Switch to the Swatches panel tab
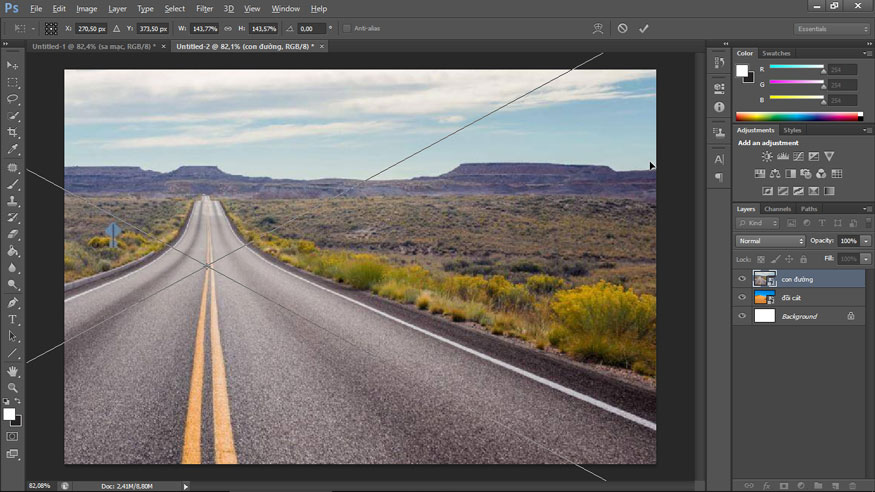This screenshot has width=875, height=492. point(776,53)
